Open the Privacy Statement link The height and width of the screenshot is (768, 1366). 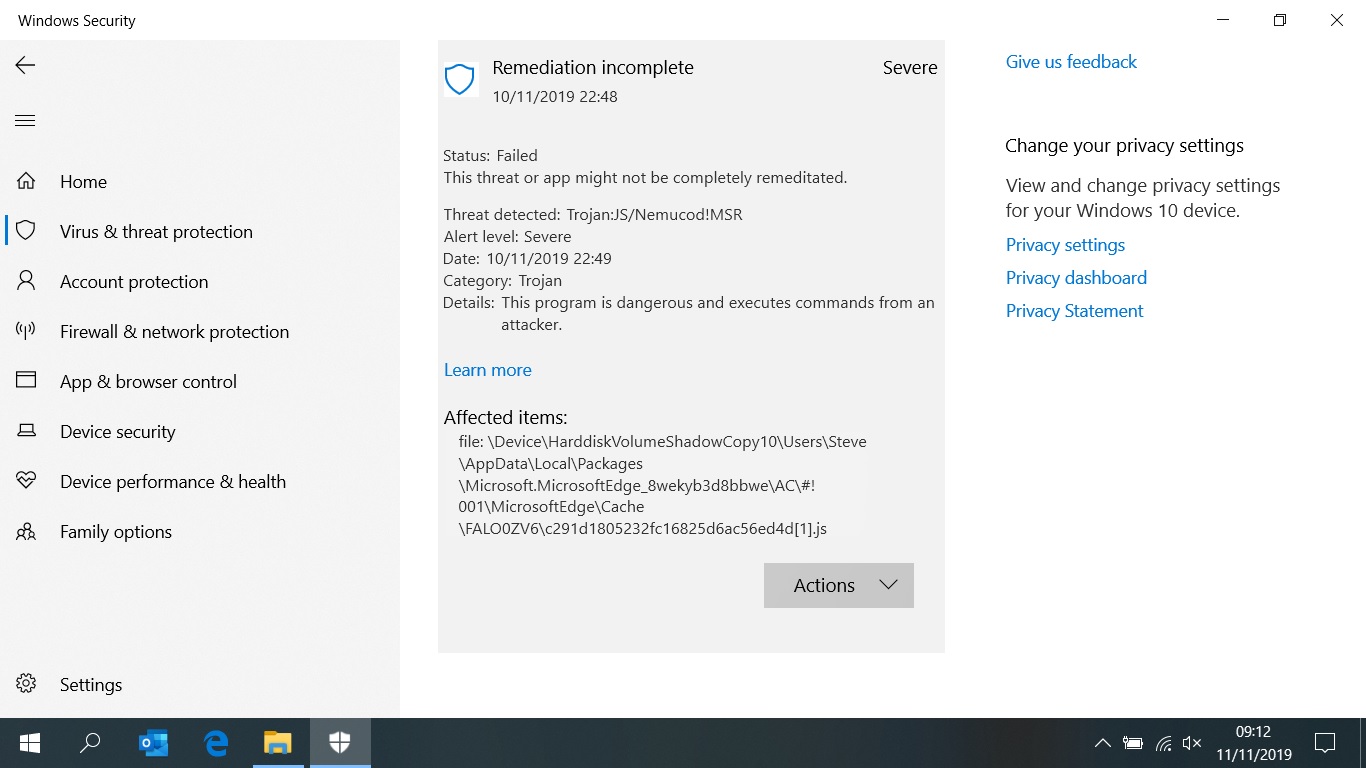[1074, 310]
